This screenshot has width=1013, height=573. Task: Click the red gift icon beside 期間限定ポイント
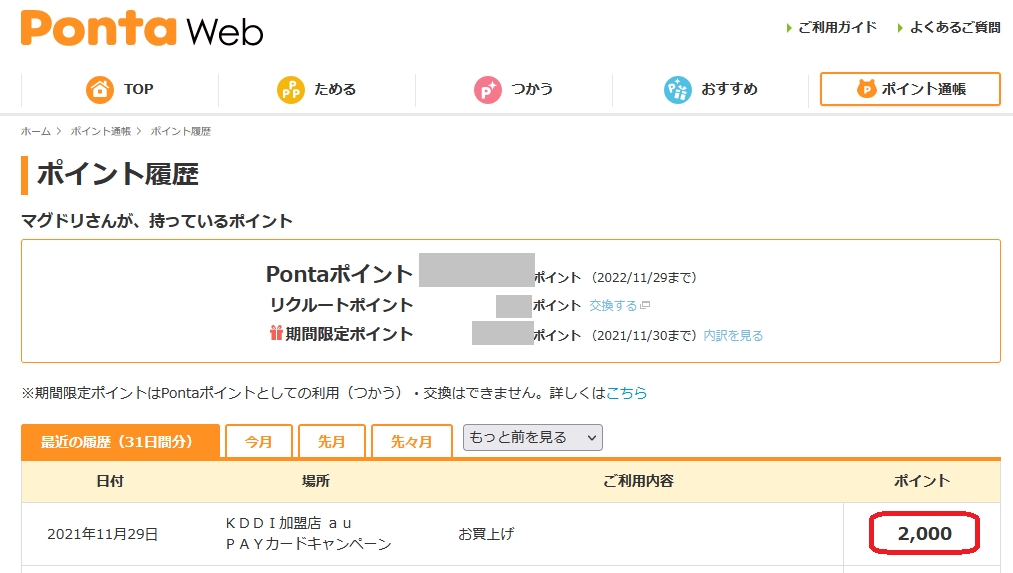[276, 334]
